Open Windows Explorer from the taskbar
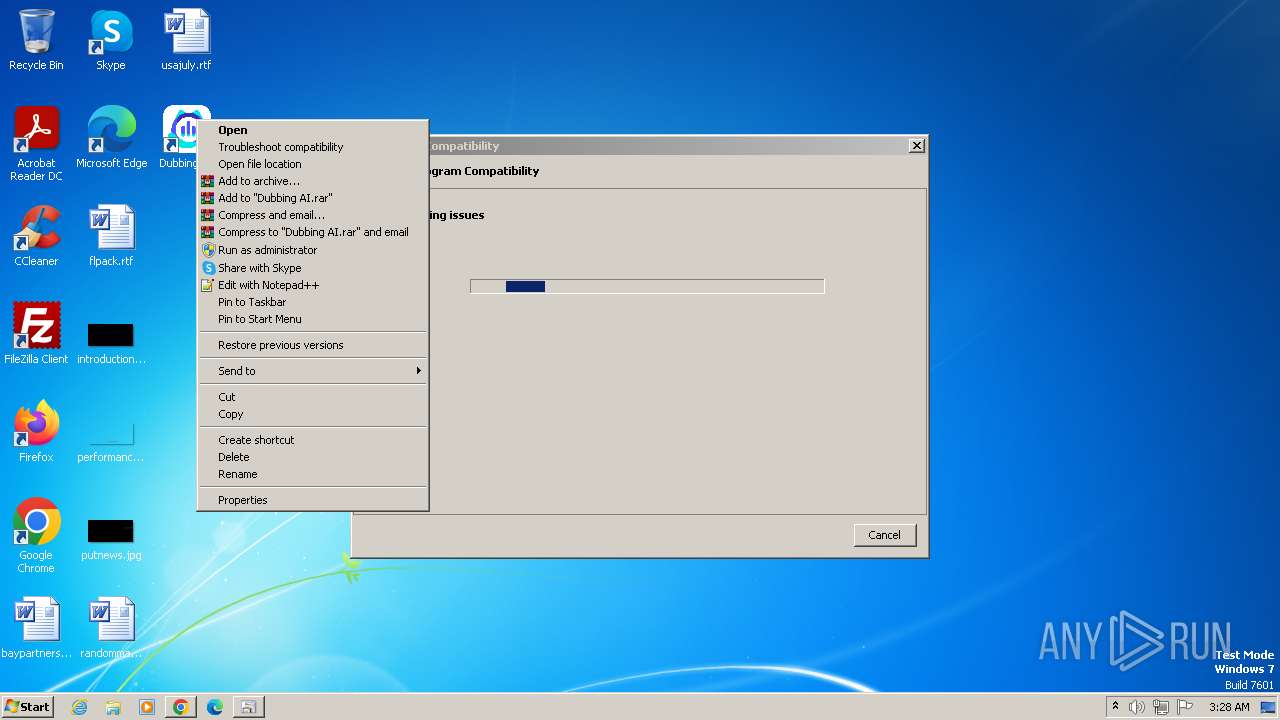Viewport: 1280px width, 720px height. [113, 707]
